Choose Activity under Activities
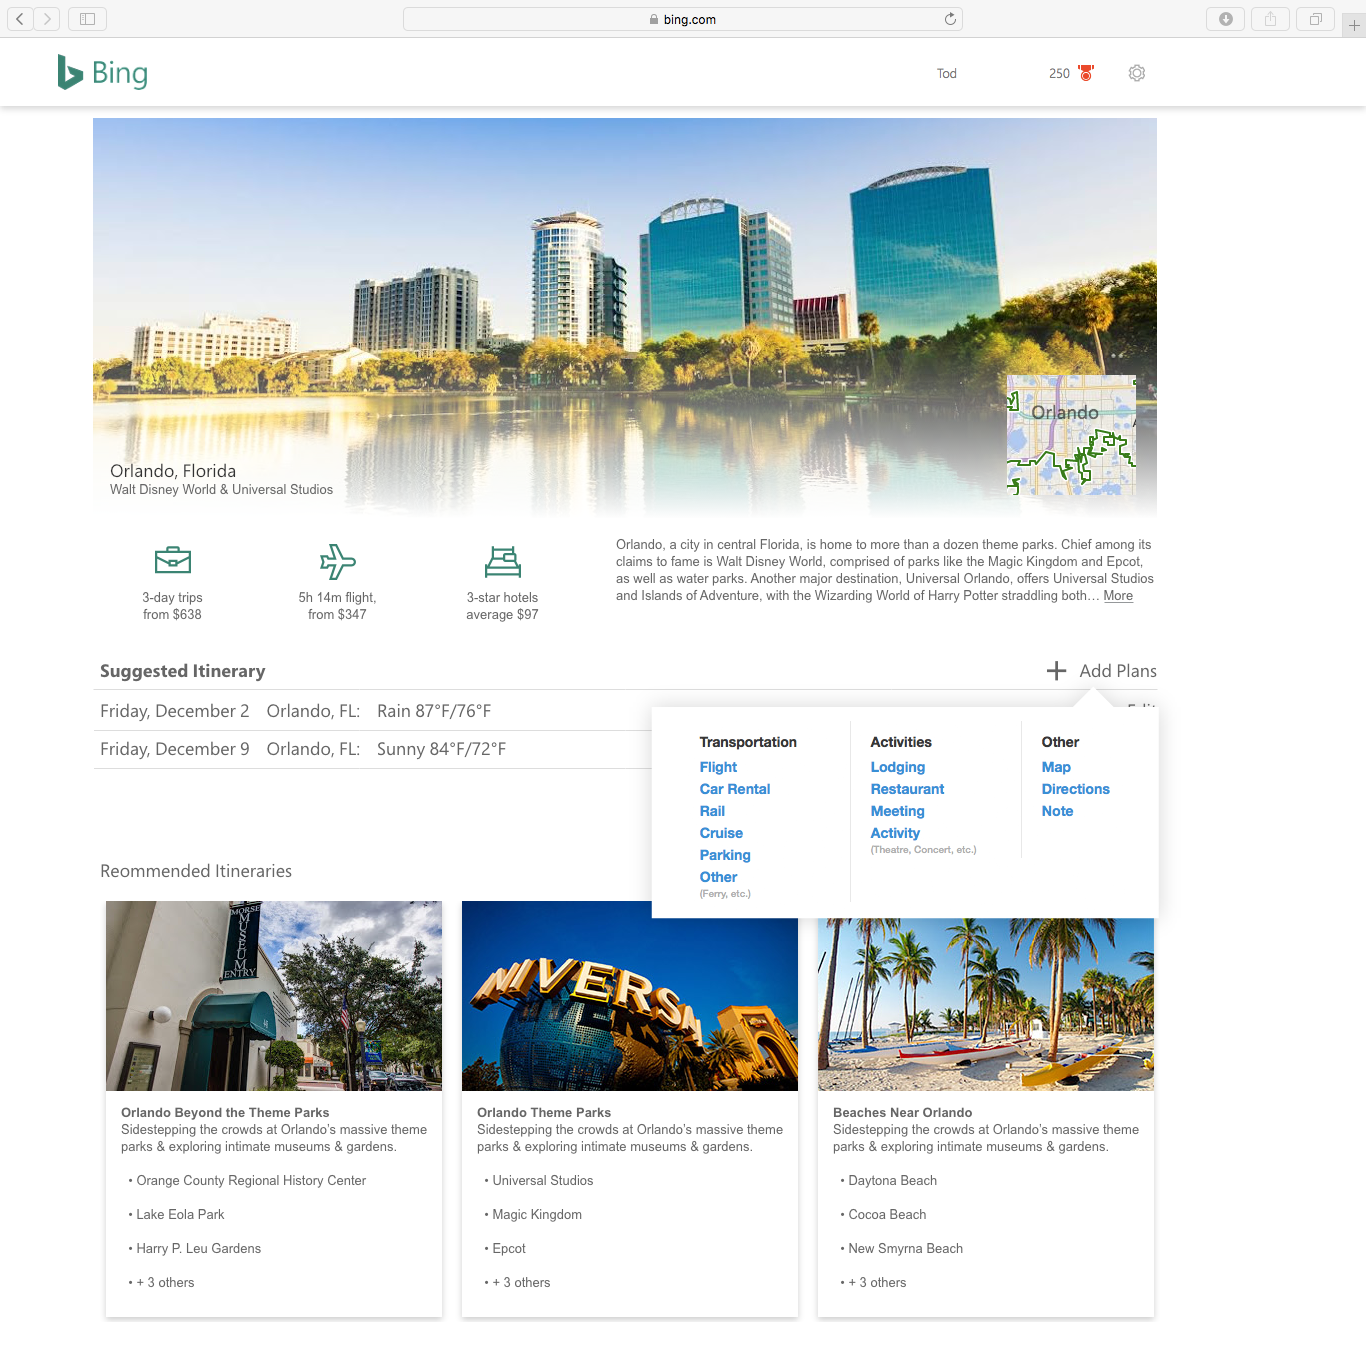Viewport: 1366px width, 1366px height. [x=895, y=833]
